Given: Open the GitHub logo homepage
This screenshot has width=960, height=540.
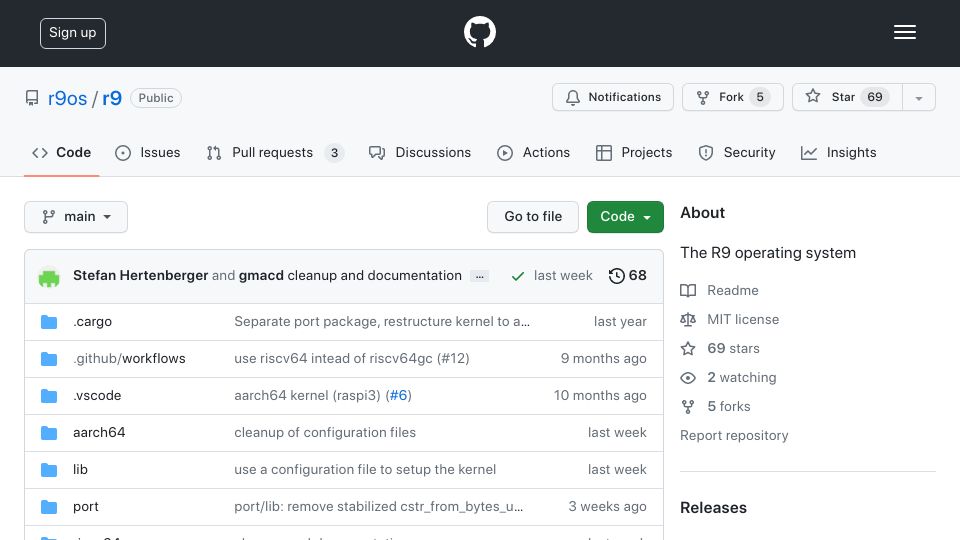Looking at the screenshot, I should click(479, 32).
